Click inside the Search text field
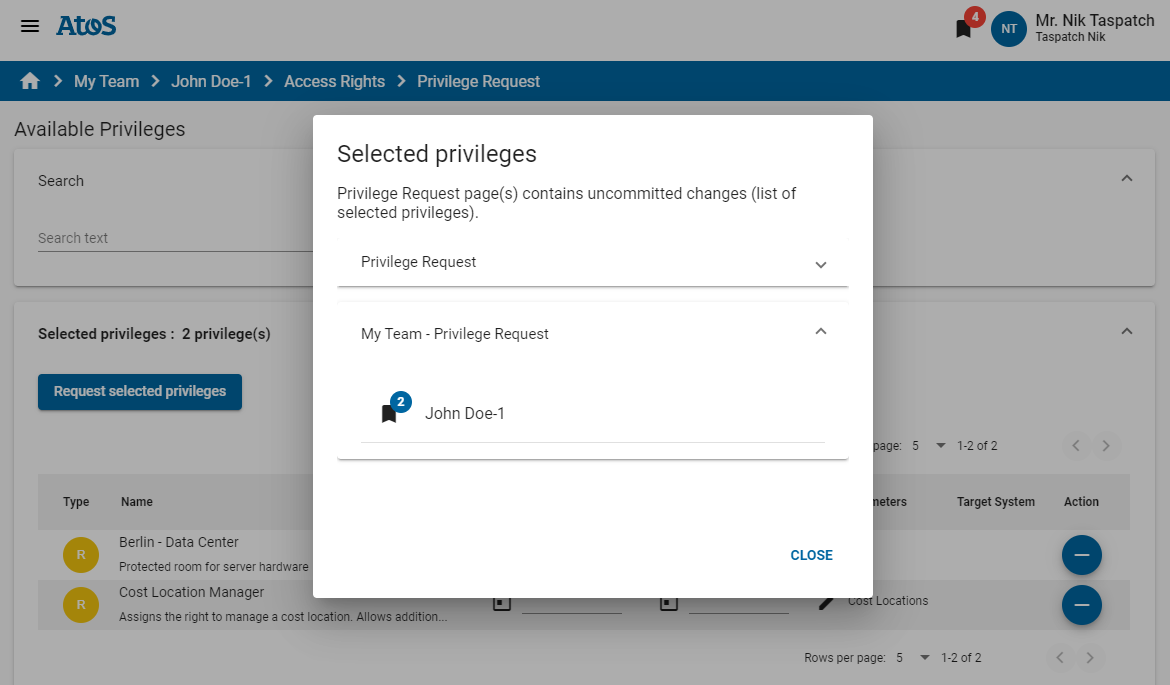 tap(160, 238)
